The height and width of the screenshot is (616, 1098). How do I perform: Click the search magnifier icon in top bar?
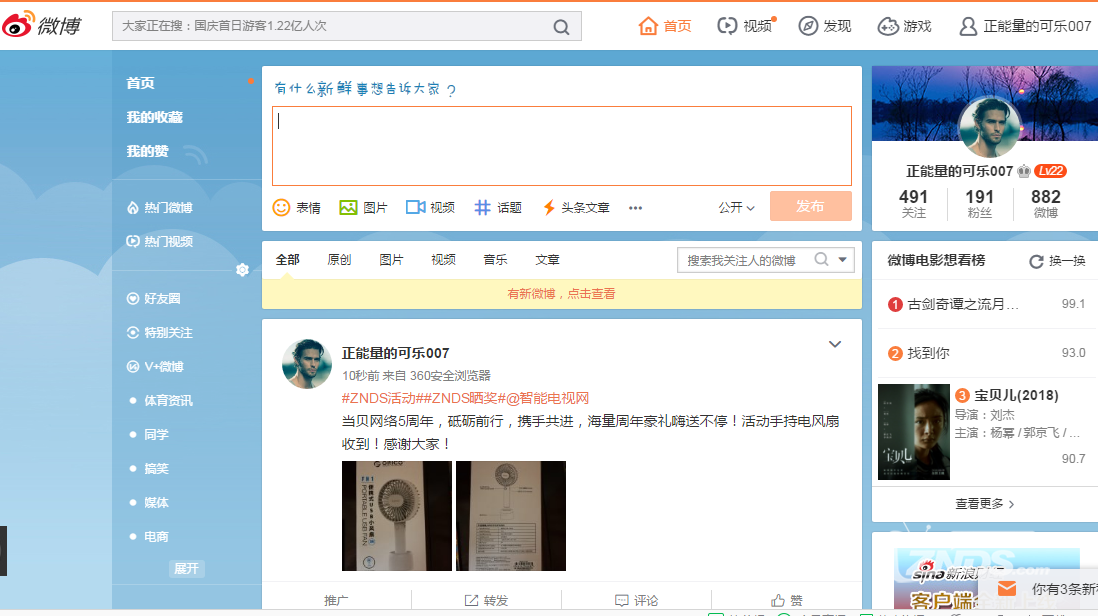coord(562,27)
